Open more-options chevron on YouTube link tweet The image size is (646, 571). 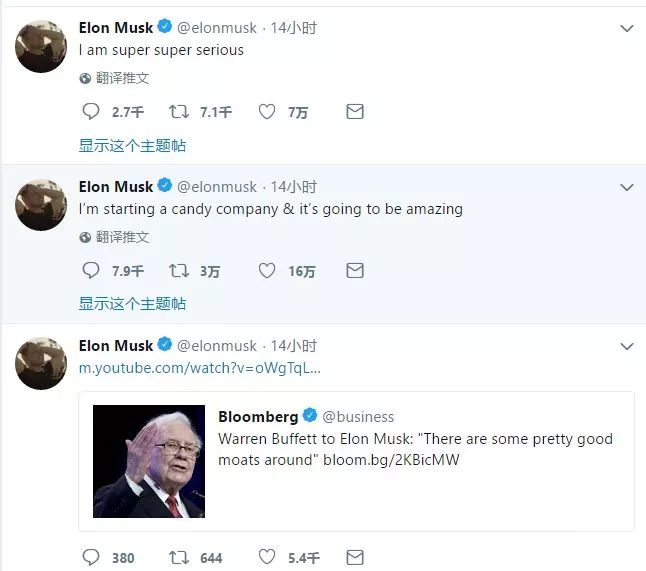point(627,346)
